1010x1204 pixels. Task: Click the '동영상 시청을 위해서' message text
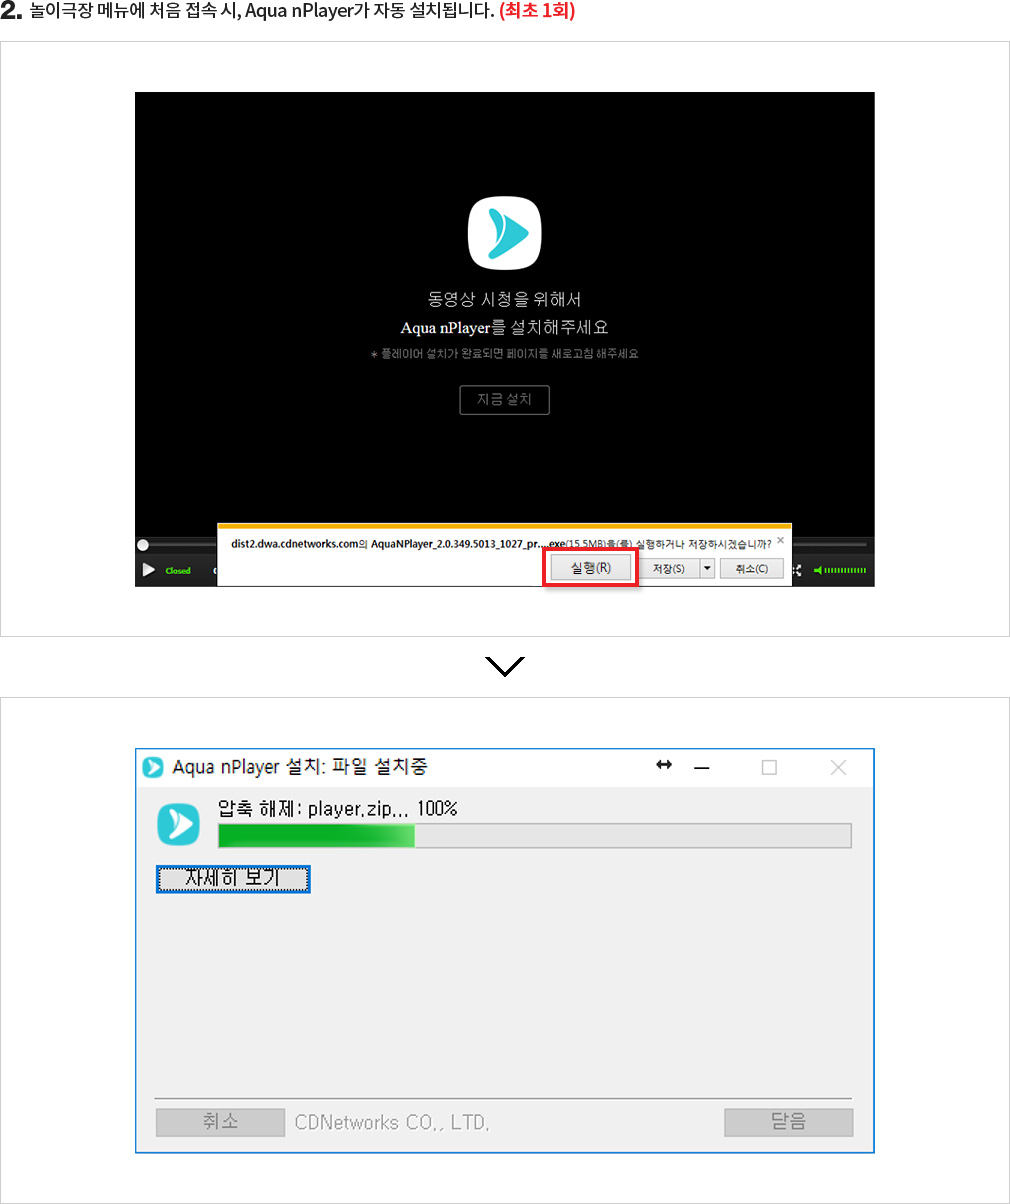(x=505, y=299)
